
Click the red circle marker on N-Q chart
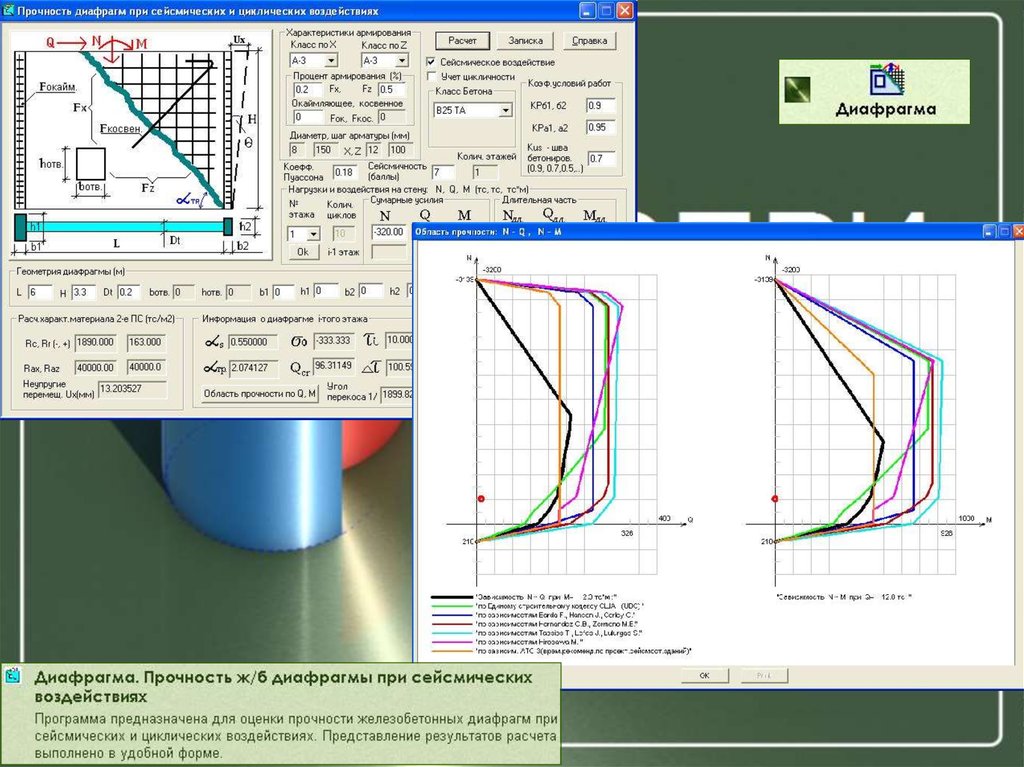(x=481, y=498)
